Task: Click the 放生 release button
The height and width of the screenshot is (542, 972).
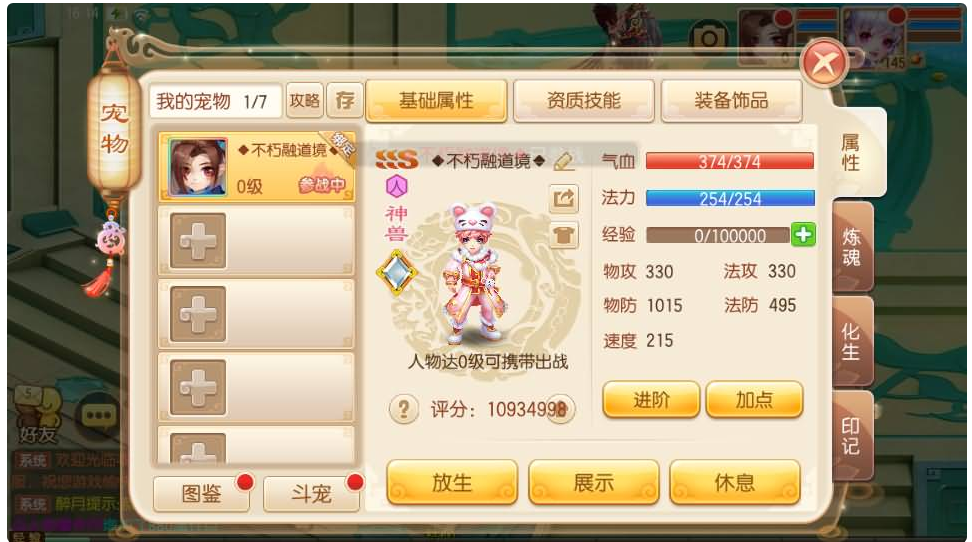Action: click(452, 482)
